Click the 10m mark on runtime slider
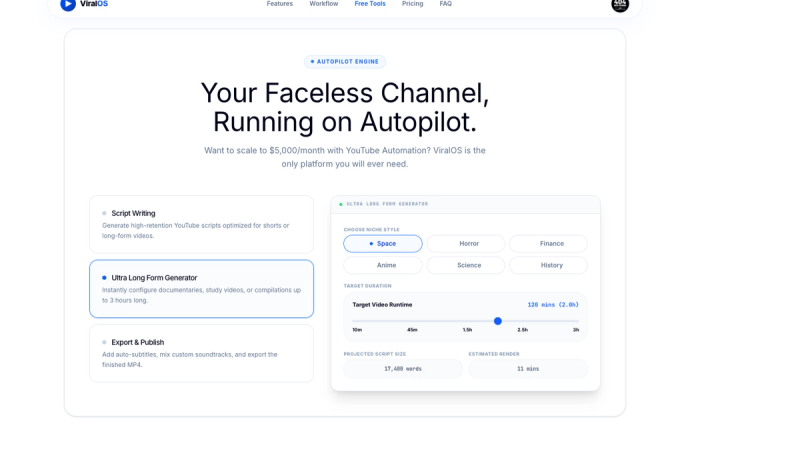Screen dimensions: 800x461 357,330
